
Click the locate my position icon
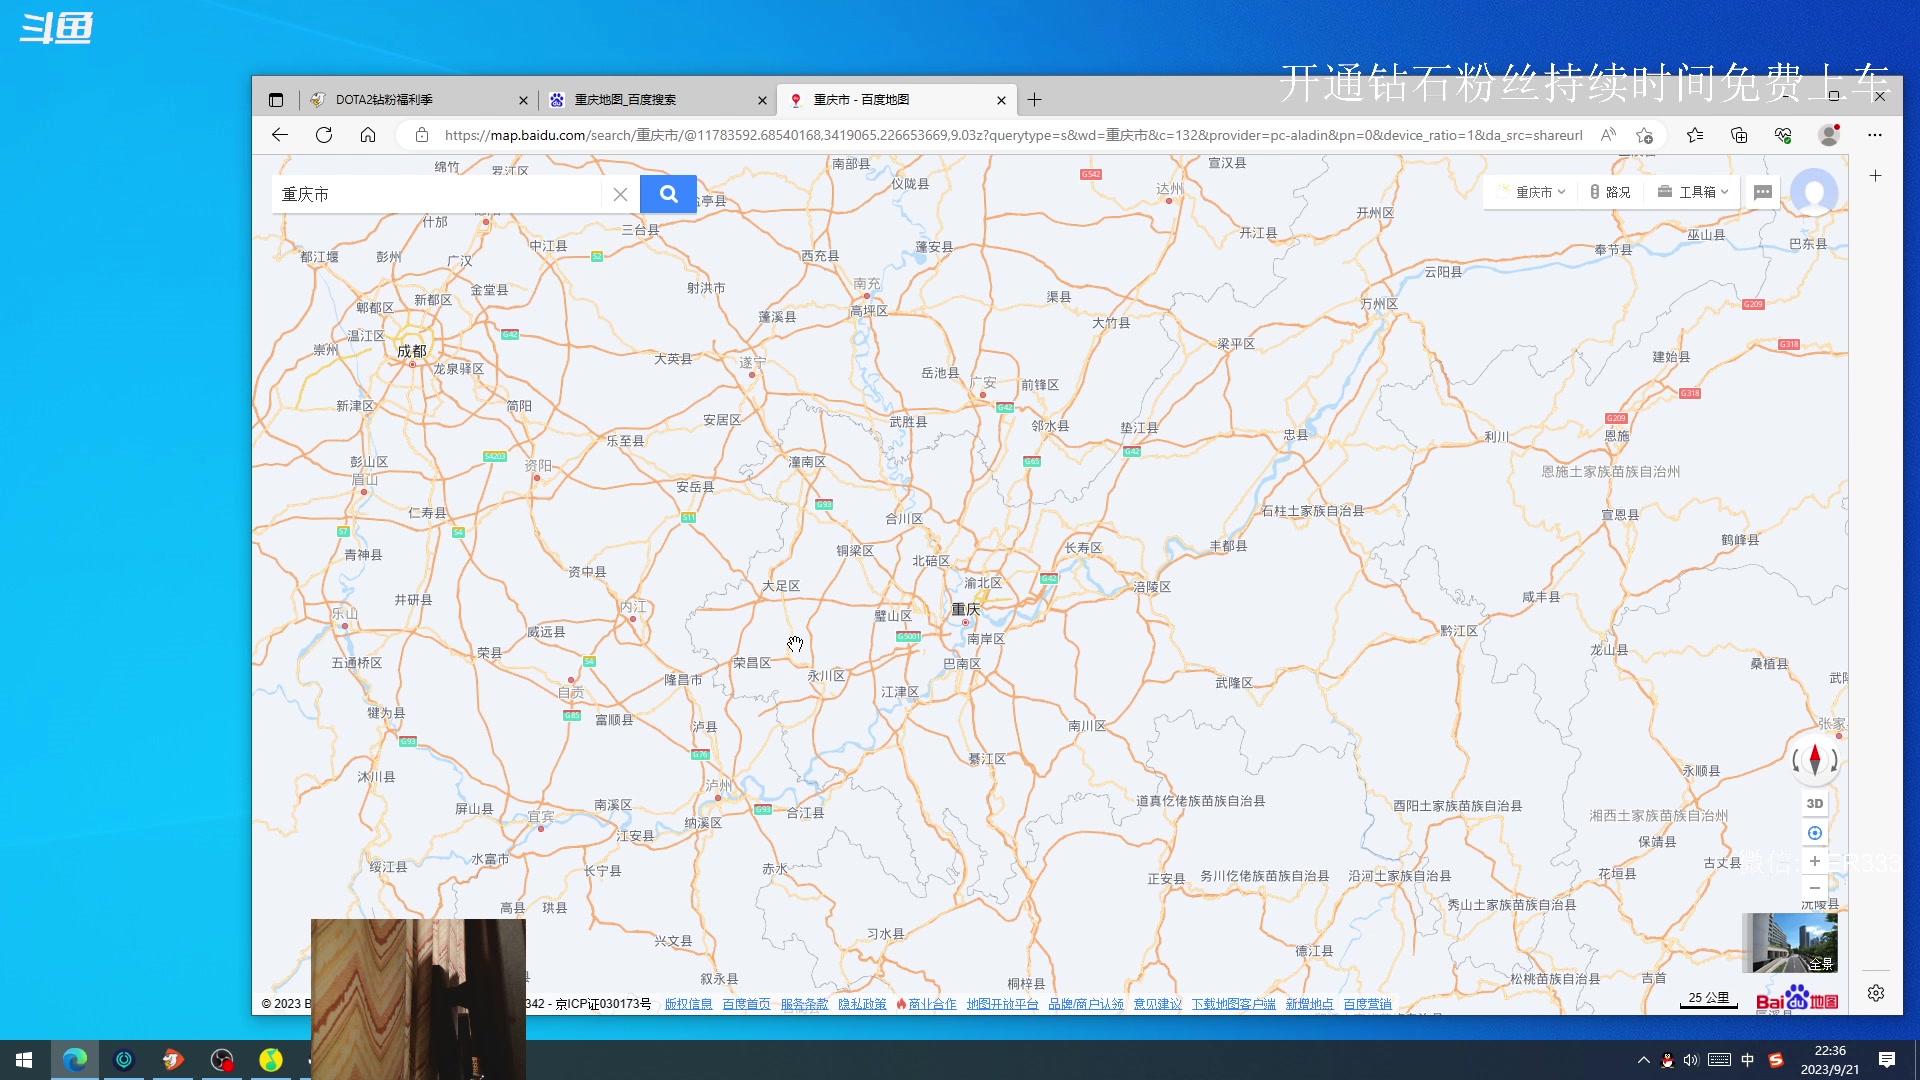pos(1814,833)
